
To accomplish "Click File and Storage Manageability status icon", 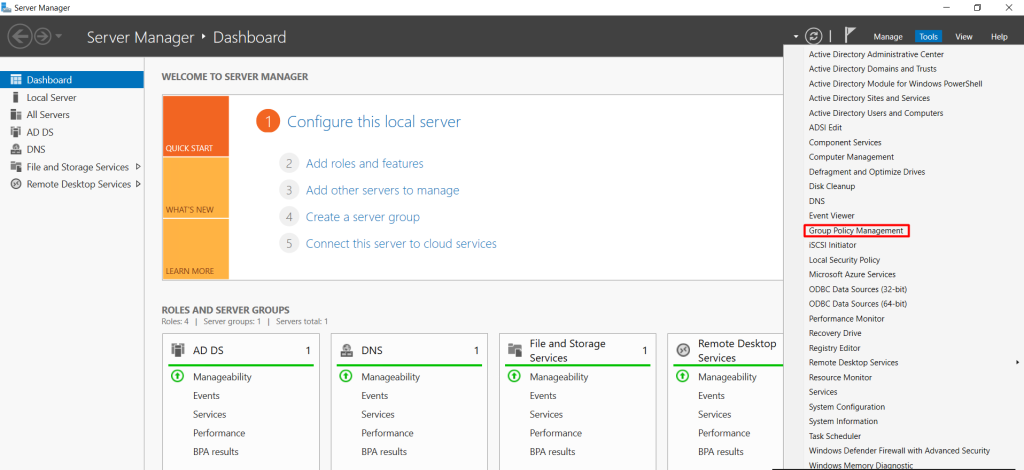I will (x=514, y=377).
